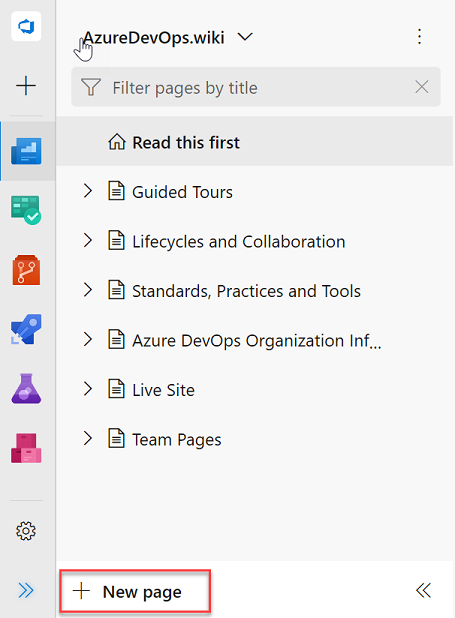Expand Azure DevOps Organization Inf... node
Viewport: 455px width, 618px height.
[88, 339]
